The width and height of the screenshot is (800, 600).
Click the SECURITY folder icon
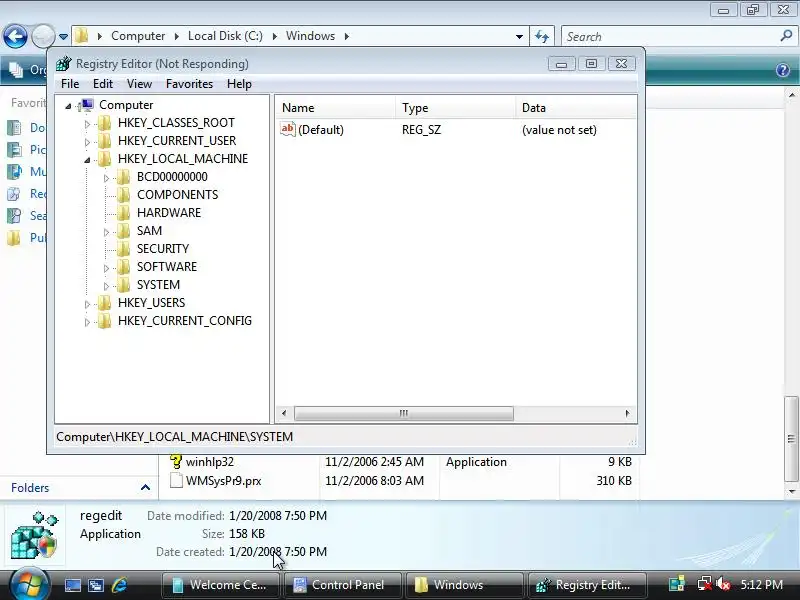(123, 248)
